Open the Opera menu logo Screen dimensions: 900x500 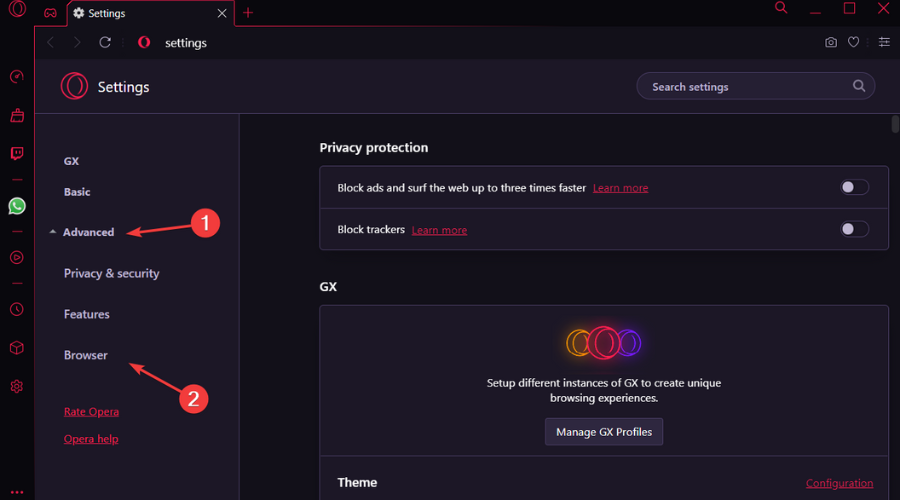click(17, 8)
